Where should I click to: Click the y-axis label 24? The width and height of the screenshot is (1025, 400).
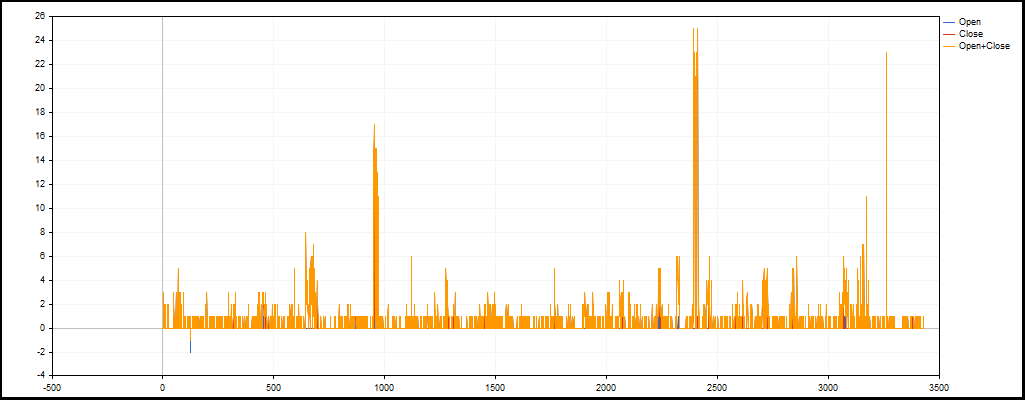pos(41,41)
